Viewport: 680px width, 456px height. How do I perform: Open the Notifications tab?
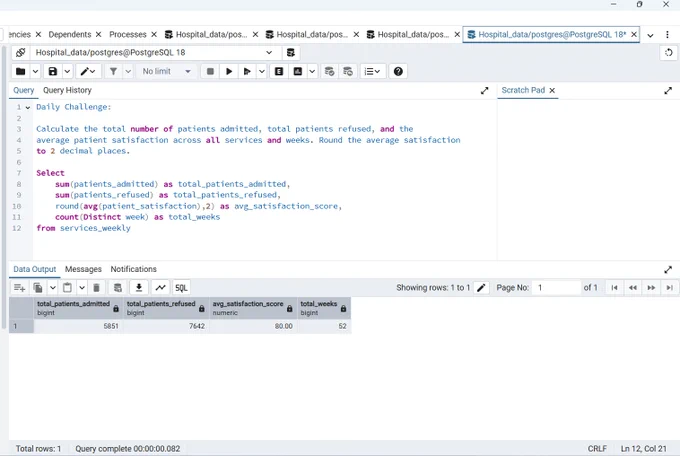point(134,269)
